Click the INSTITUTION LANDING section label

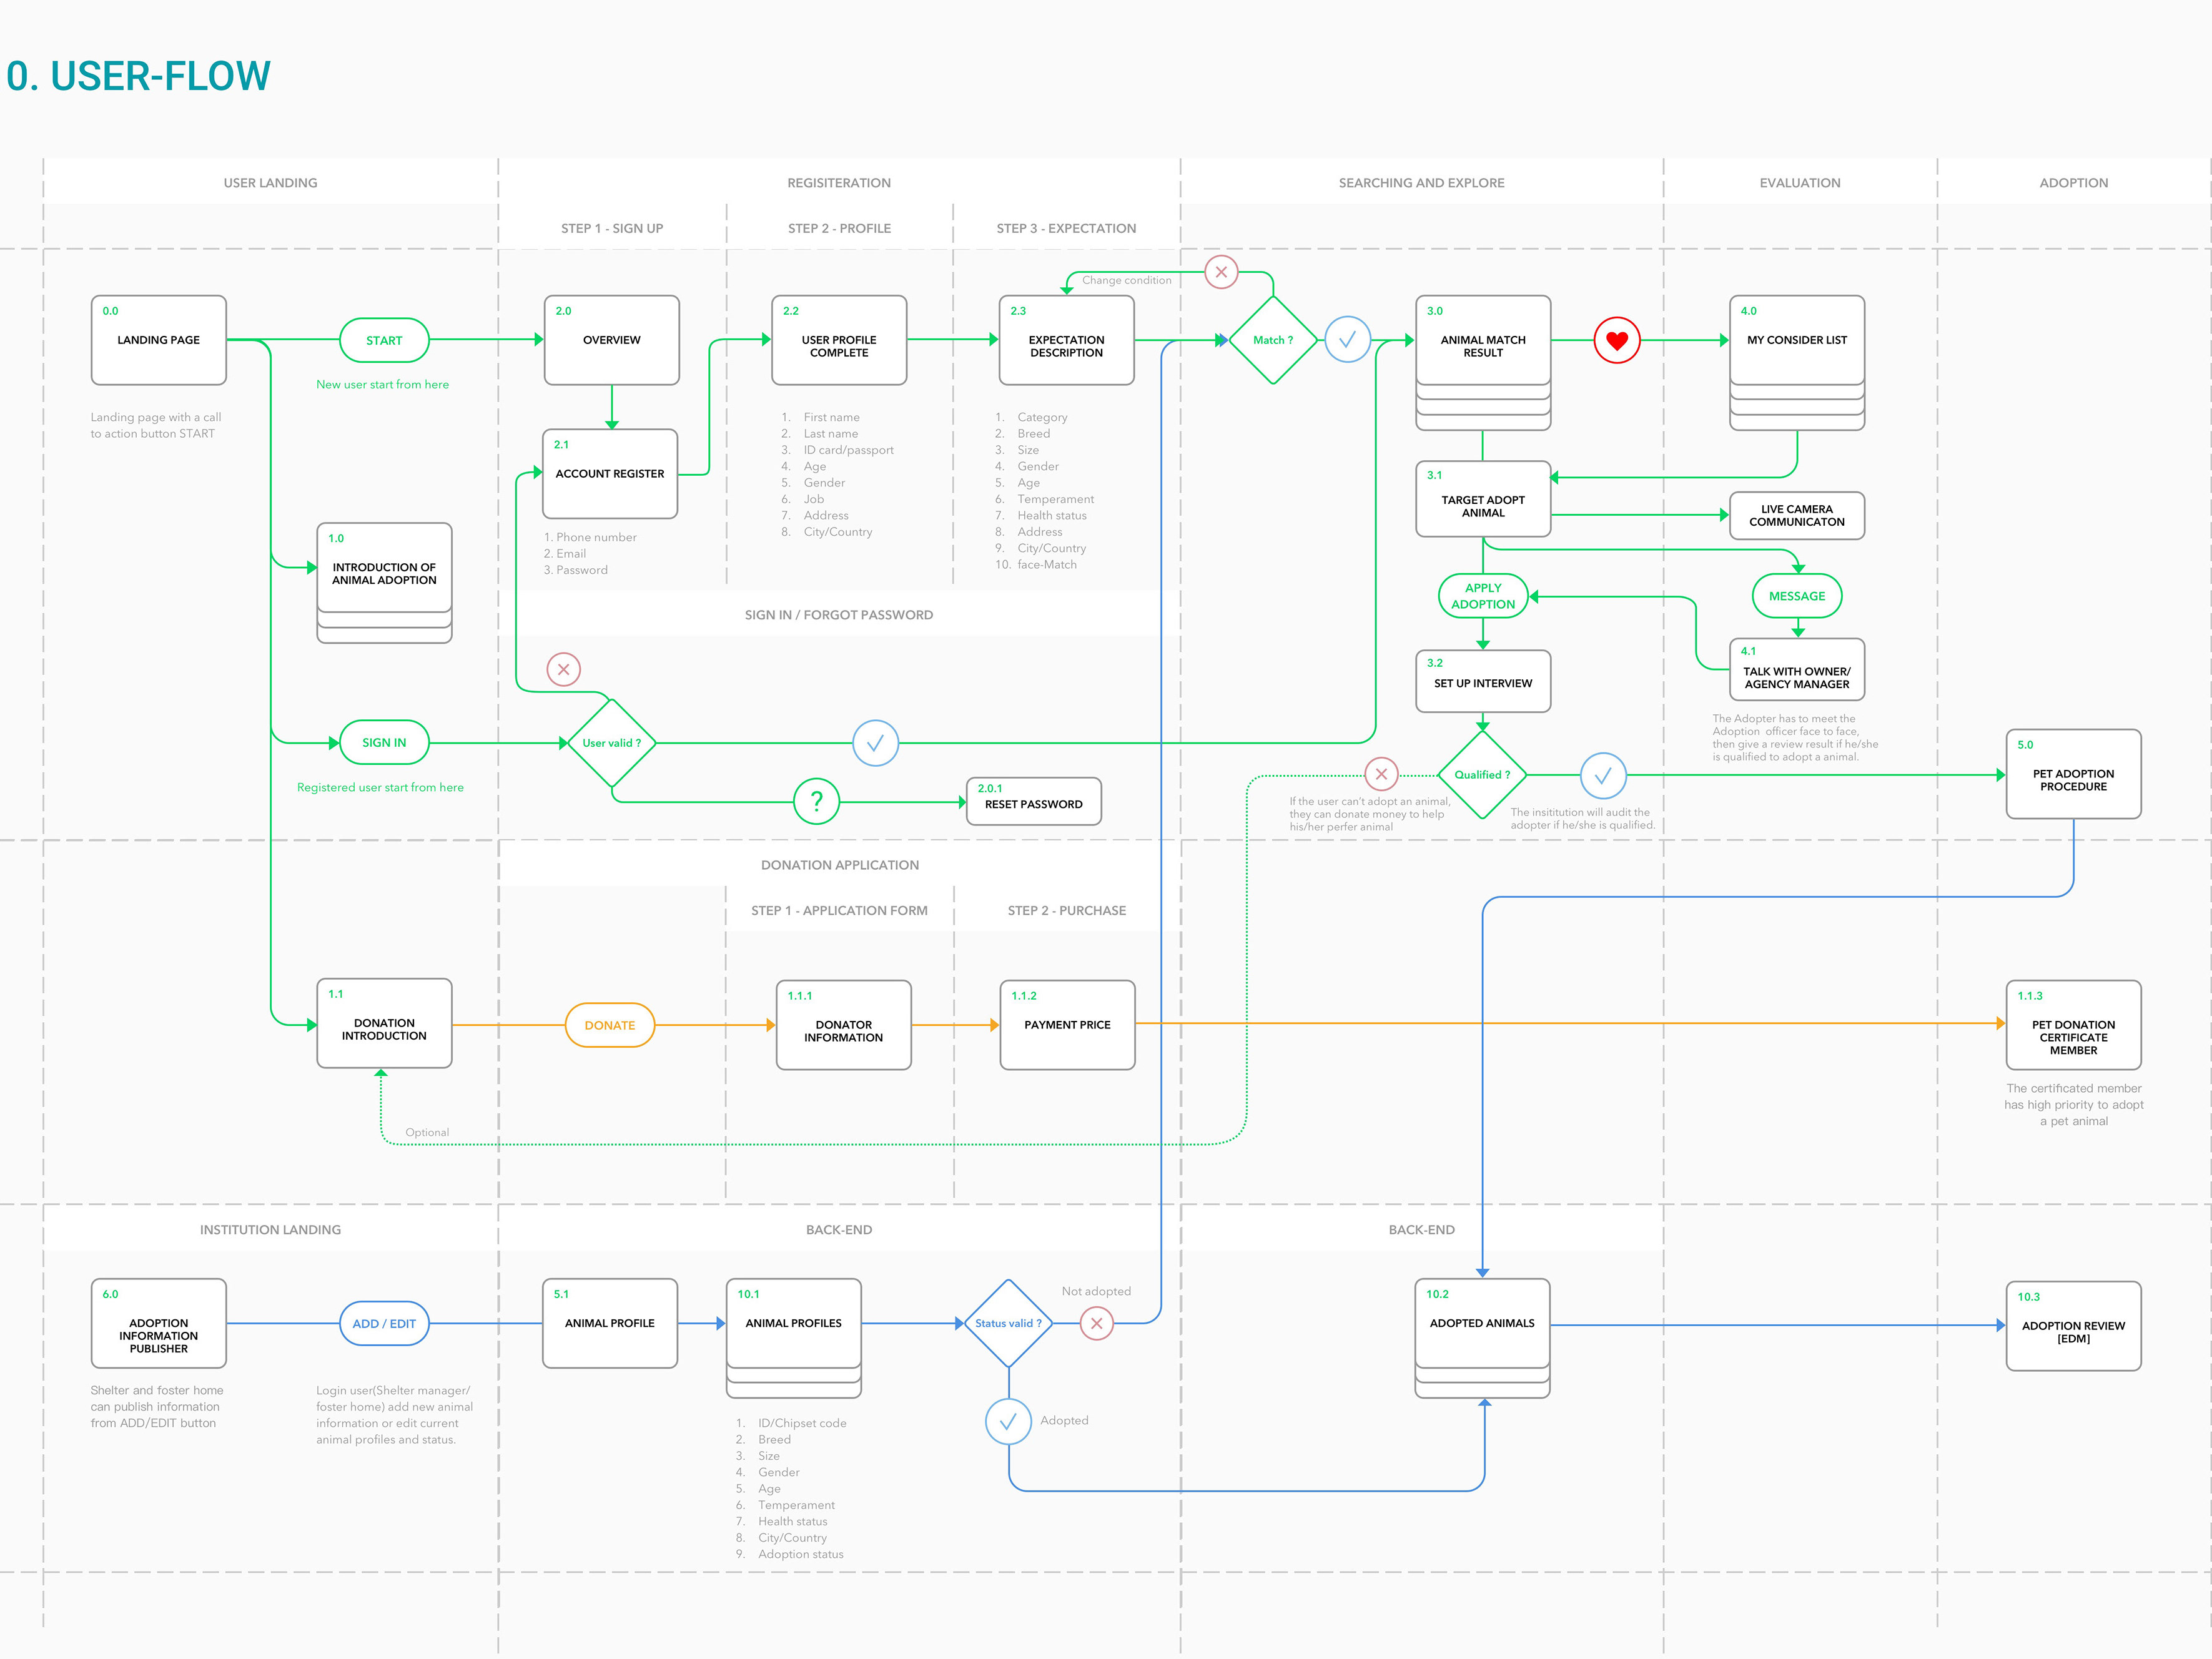[270, 1230]
